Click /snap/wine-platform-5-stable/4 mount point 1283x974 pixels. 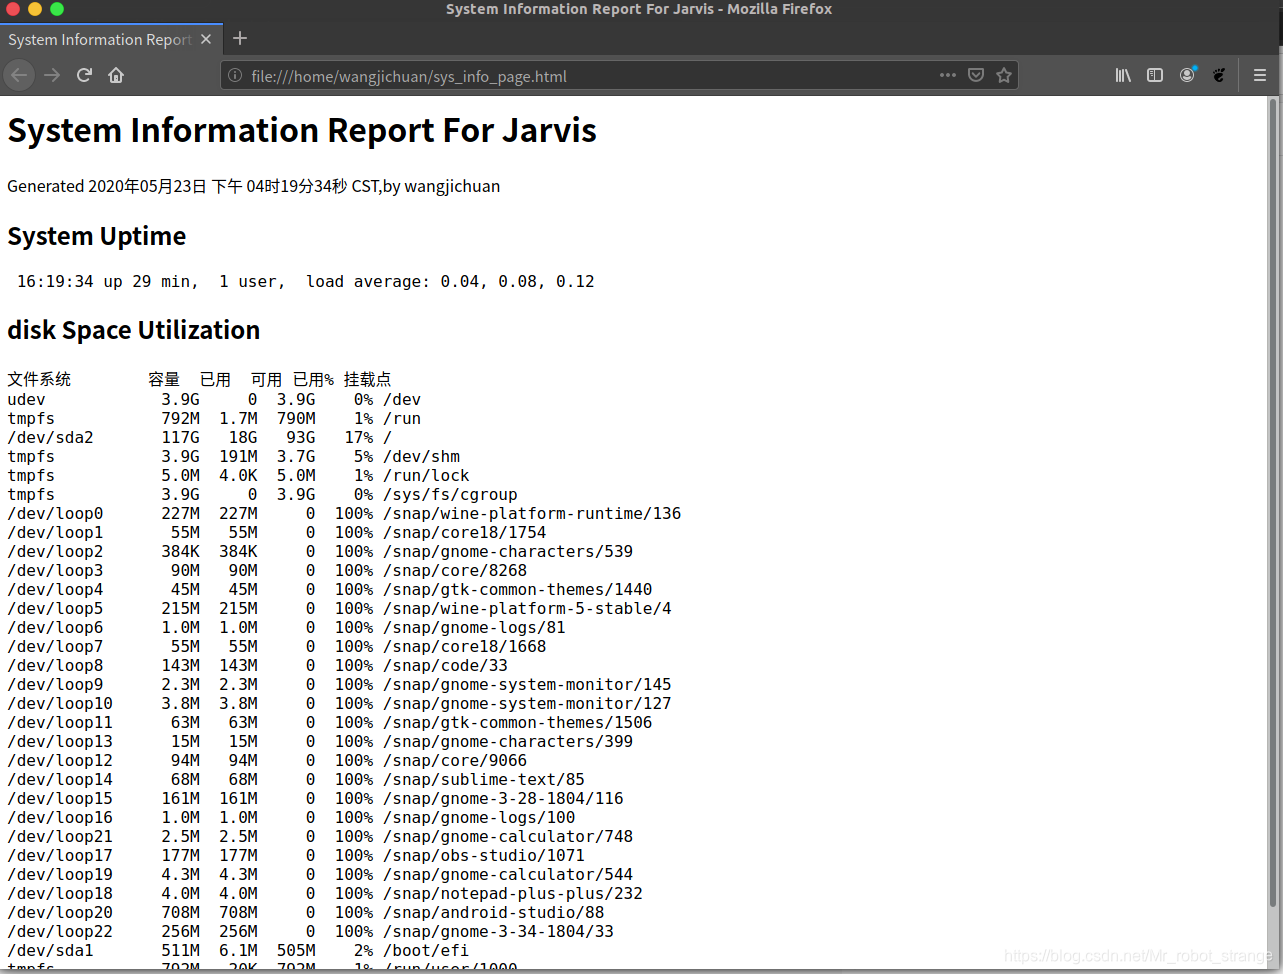(527, 609)
